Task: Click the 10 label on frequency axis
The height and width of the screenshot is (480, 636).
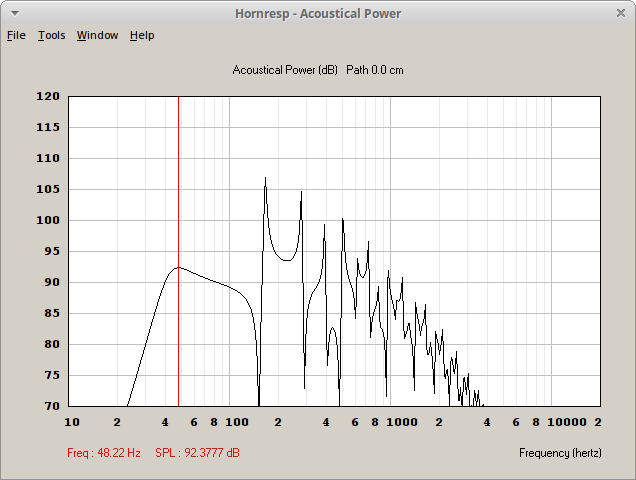Action: click(x=72, y=422)
